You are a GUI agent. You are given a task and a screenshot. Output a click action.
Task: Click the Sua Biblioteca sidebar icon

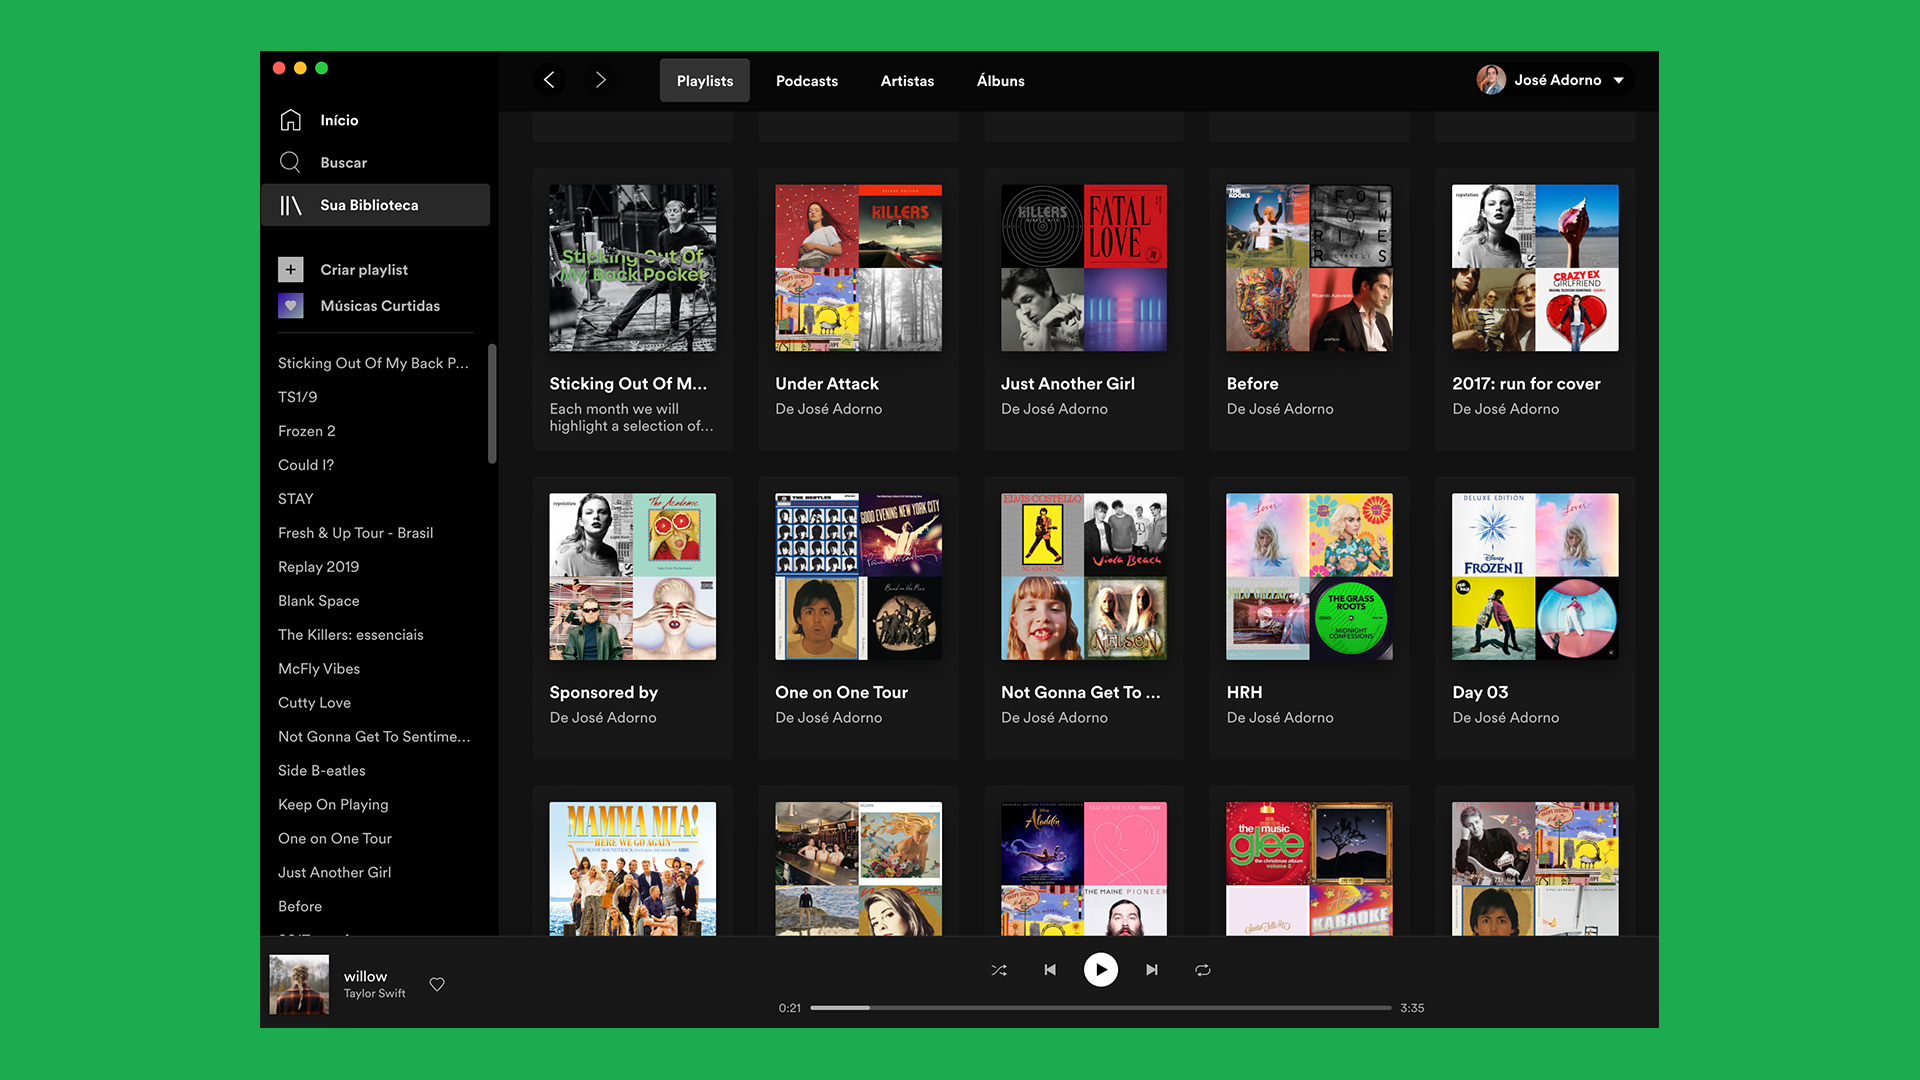click(x=291, y=204)
